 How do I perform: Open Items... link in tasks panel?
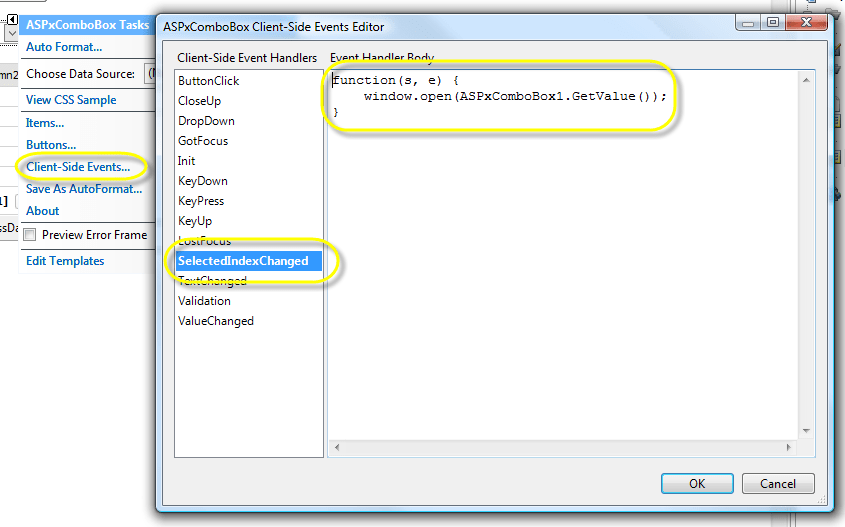tap(45, 123)
